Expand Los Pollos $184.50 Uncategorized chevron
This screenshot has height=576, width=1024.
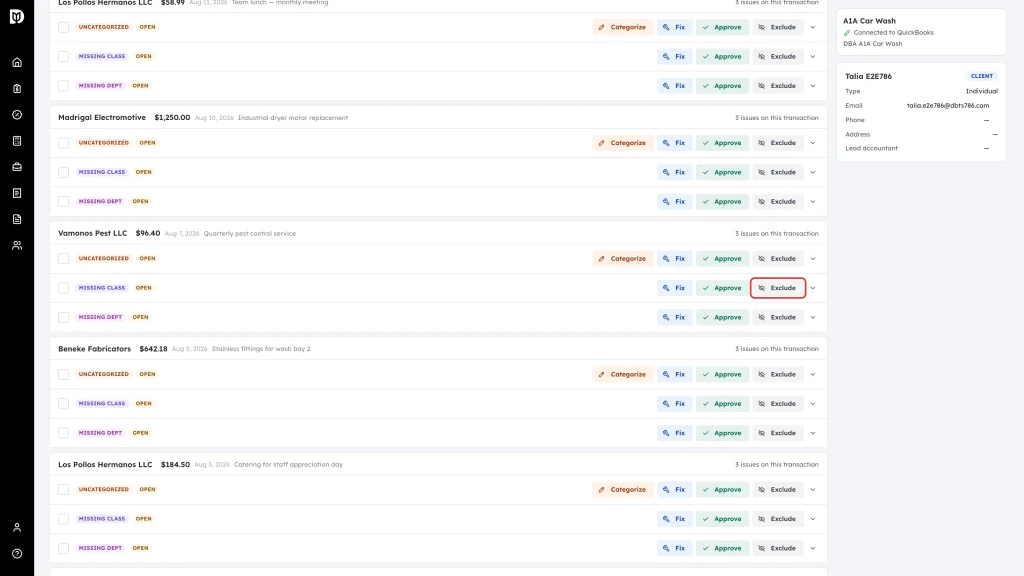(813, 490)
